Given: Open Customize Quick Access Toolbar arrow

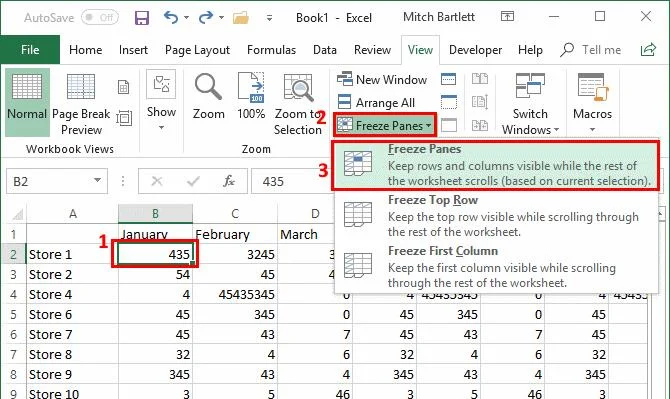Looking at the screenshot, I should (269, 18).
